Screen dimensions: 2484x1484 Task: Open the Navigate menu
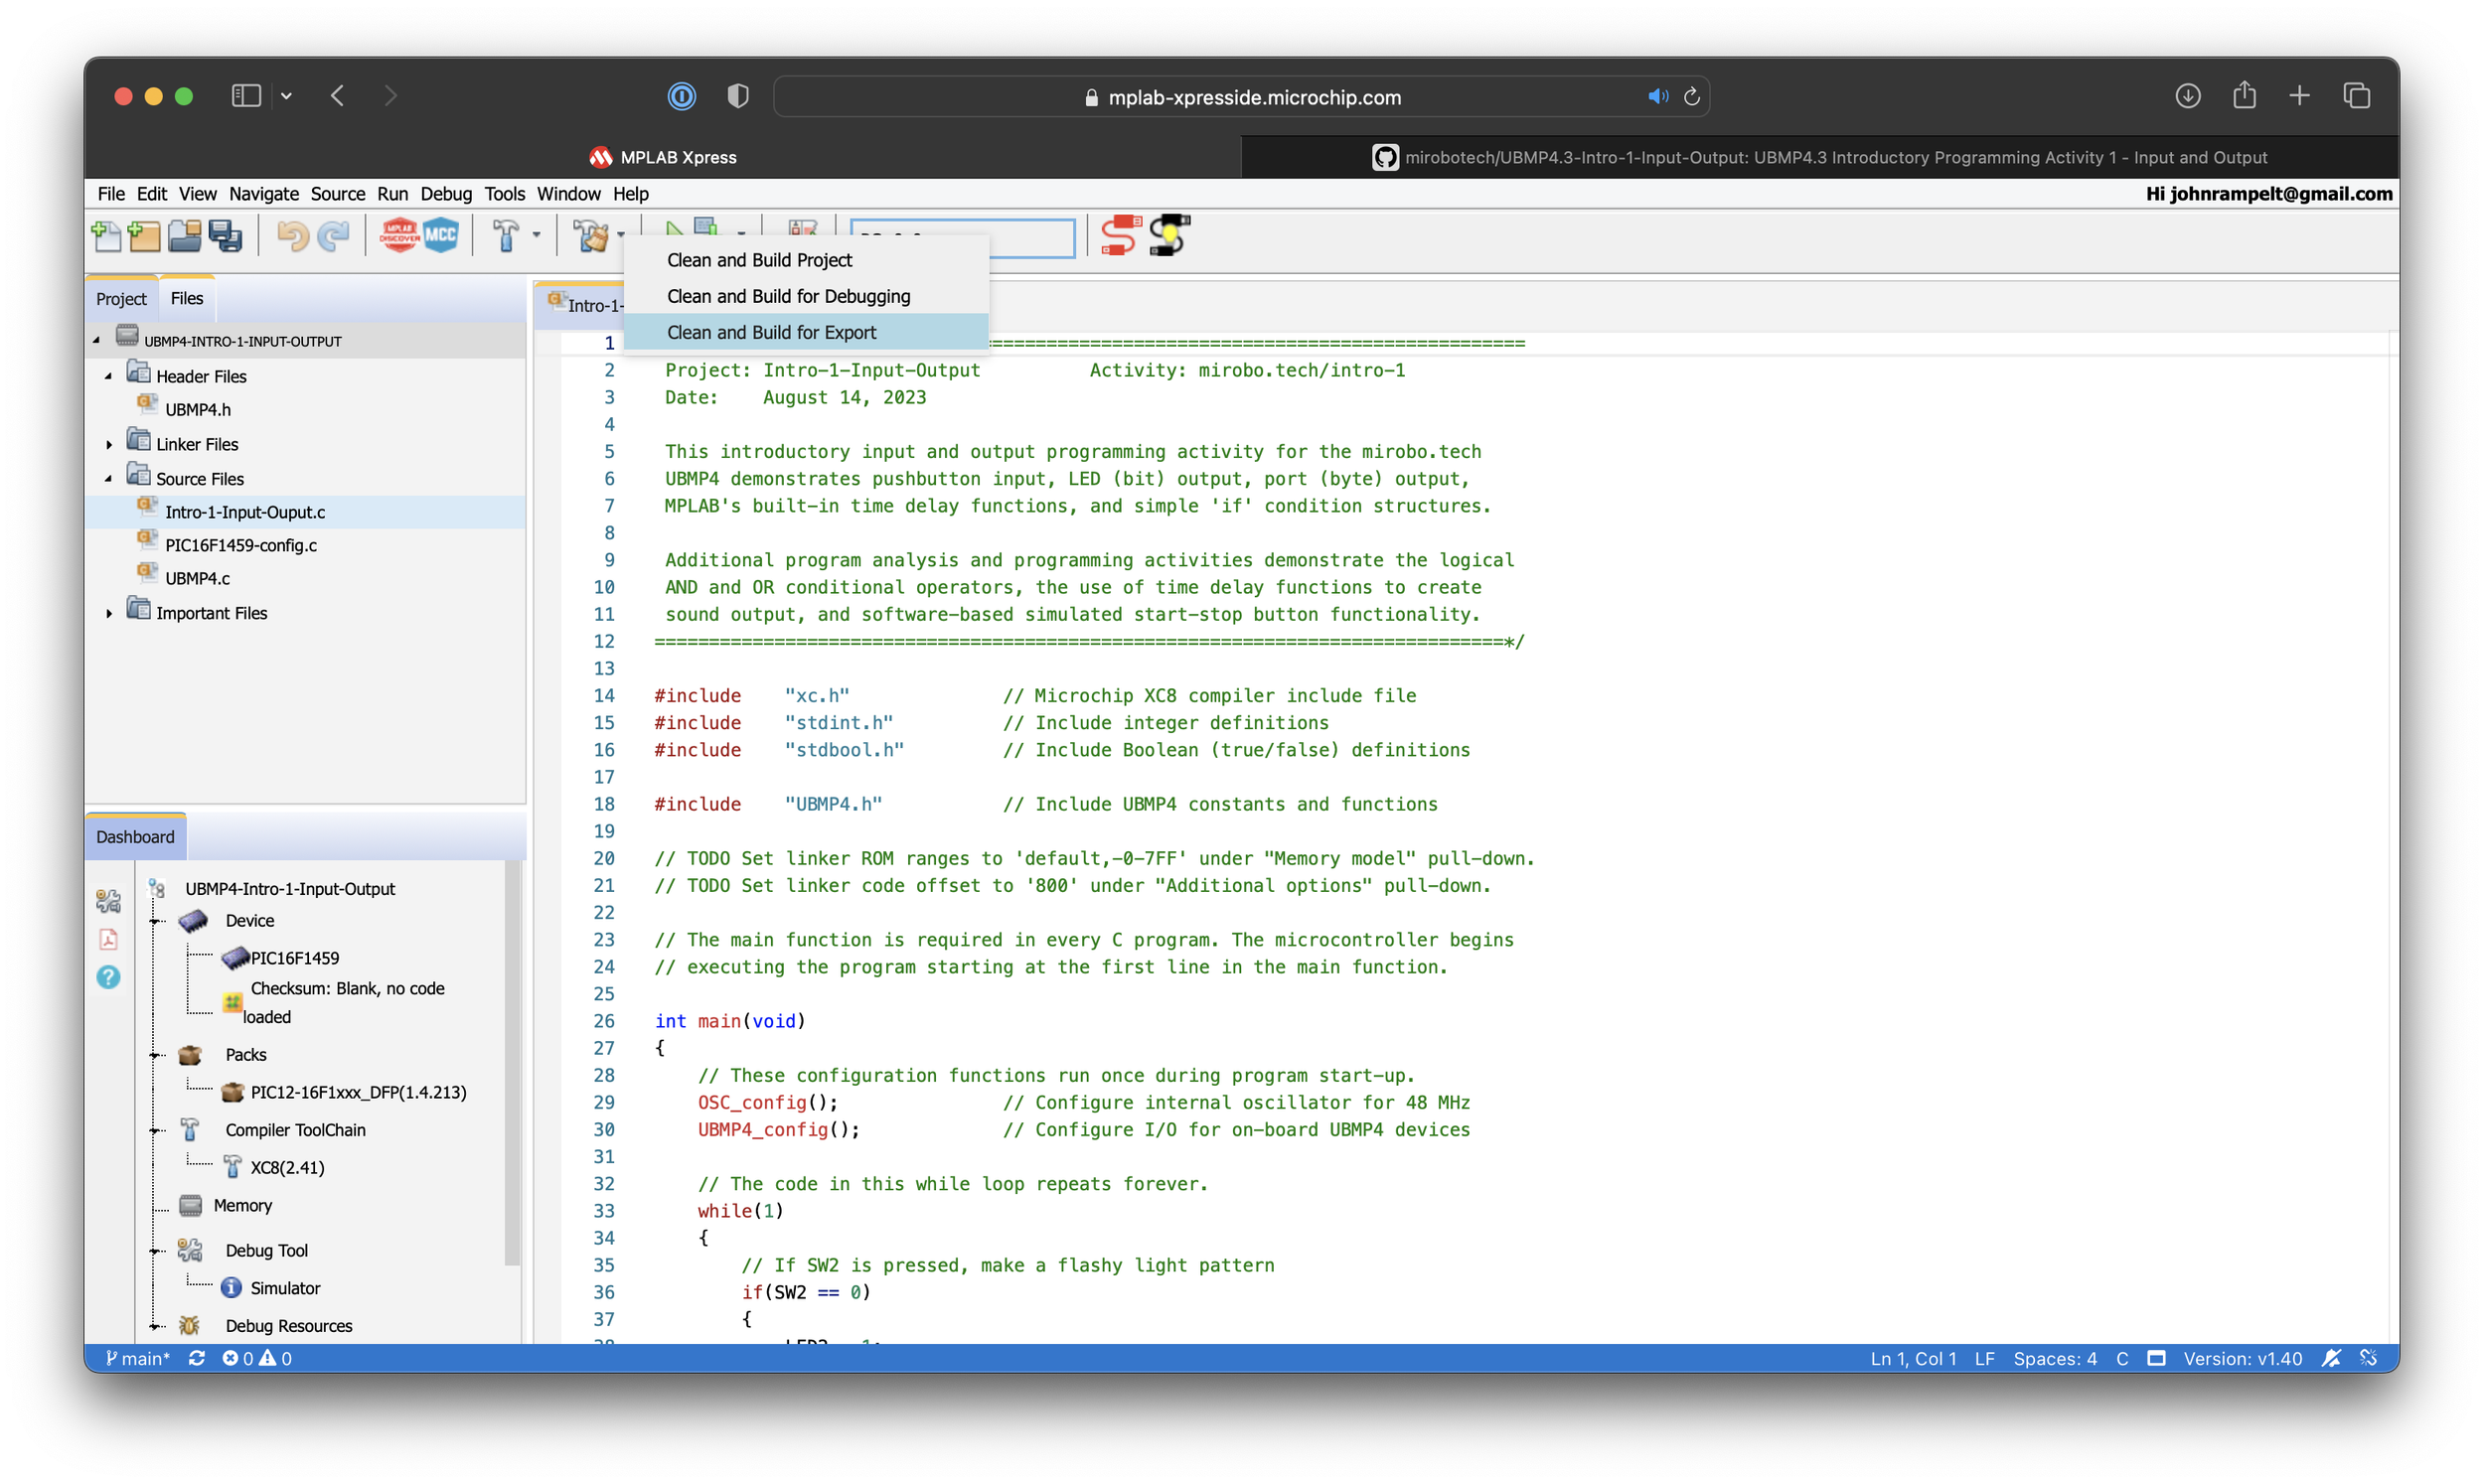click(263, 194)
